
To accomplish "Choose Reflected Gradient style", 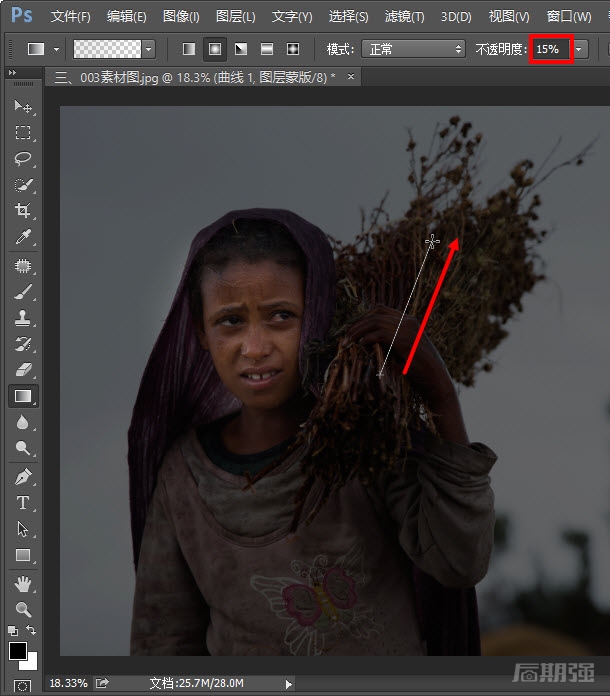I will coord(267,49).
